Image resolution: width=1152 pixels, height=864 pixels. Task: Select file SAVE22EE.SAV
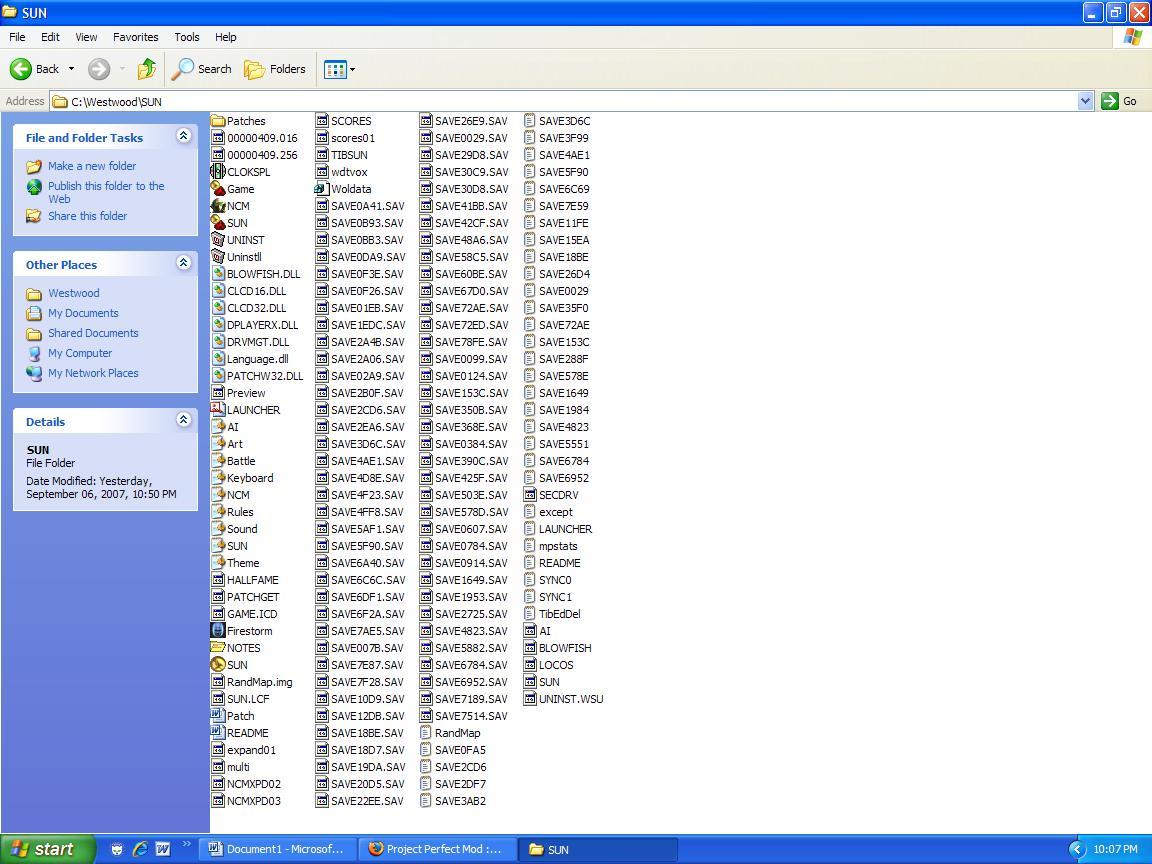360,801
